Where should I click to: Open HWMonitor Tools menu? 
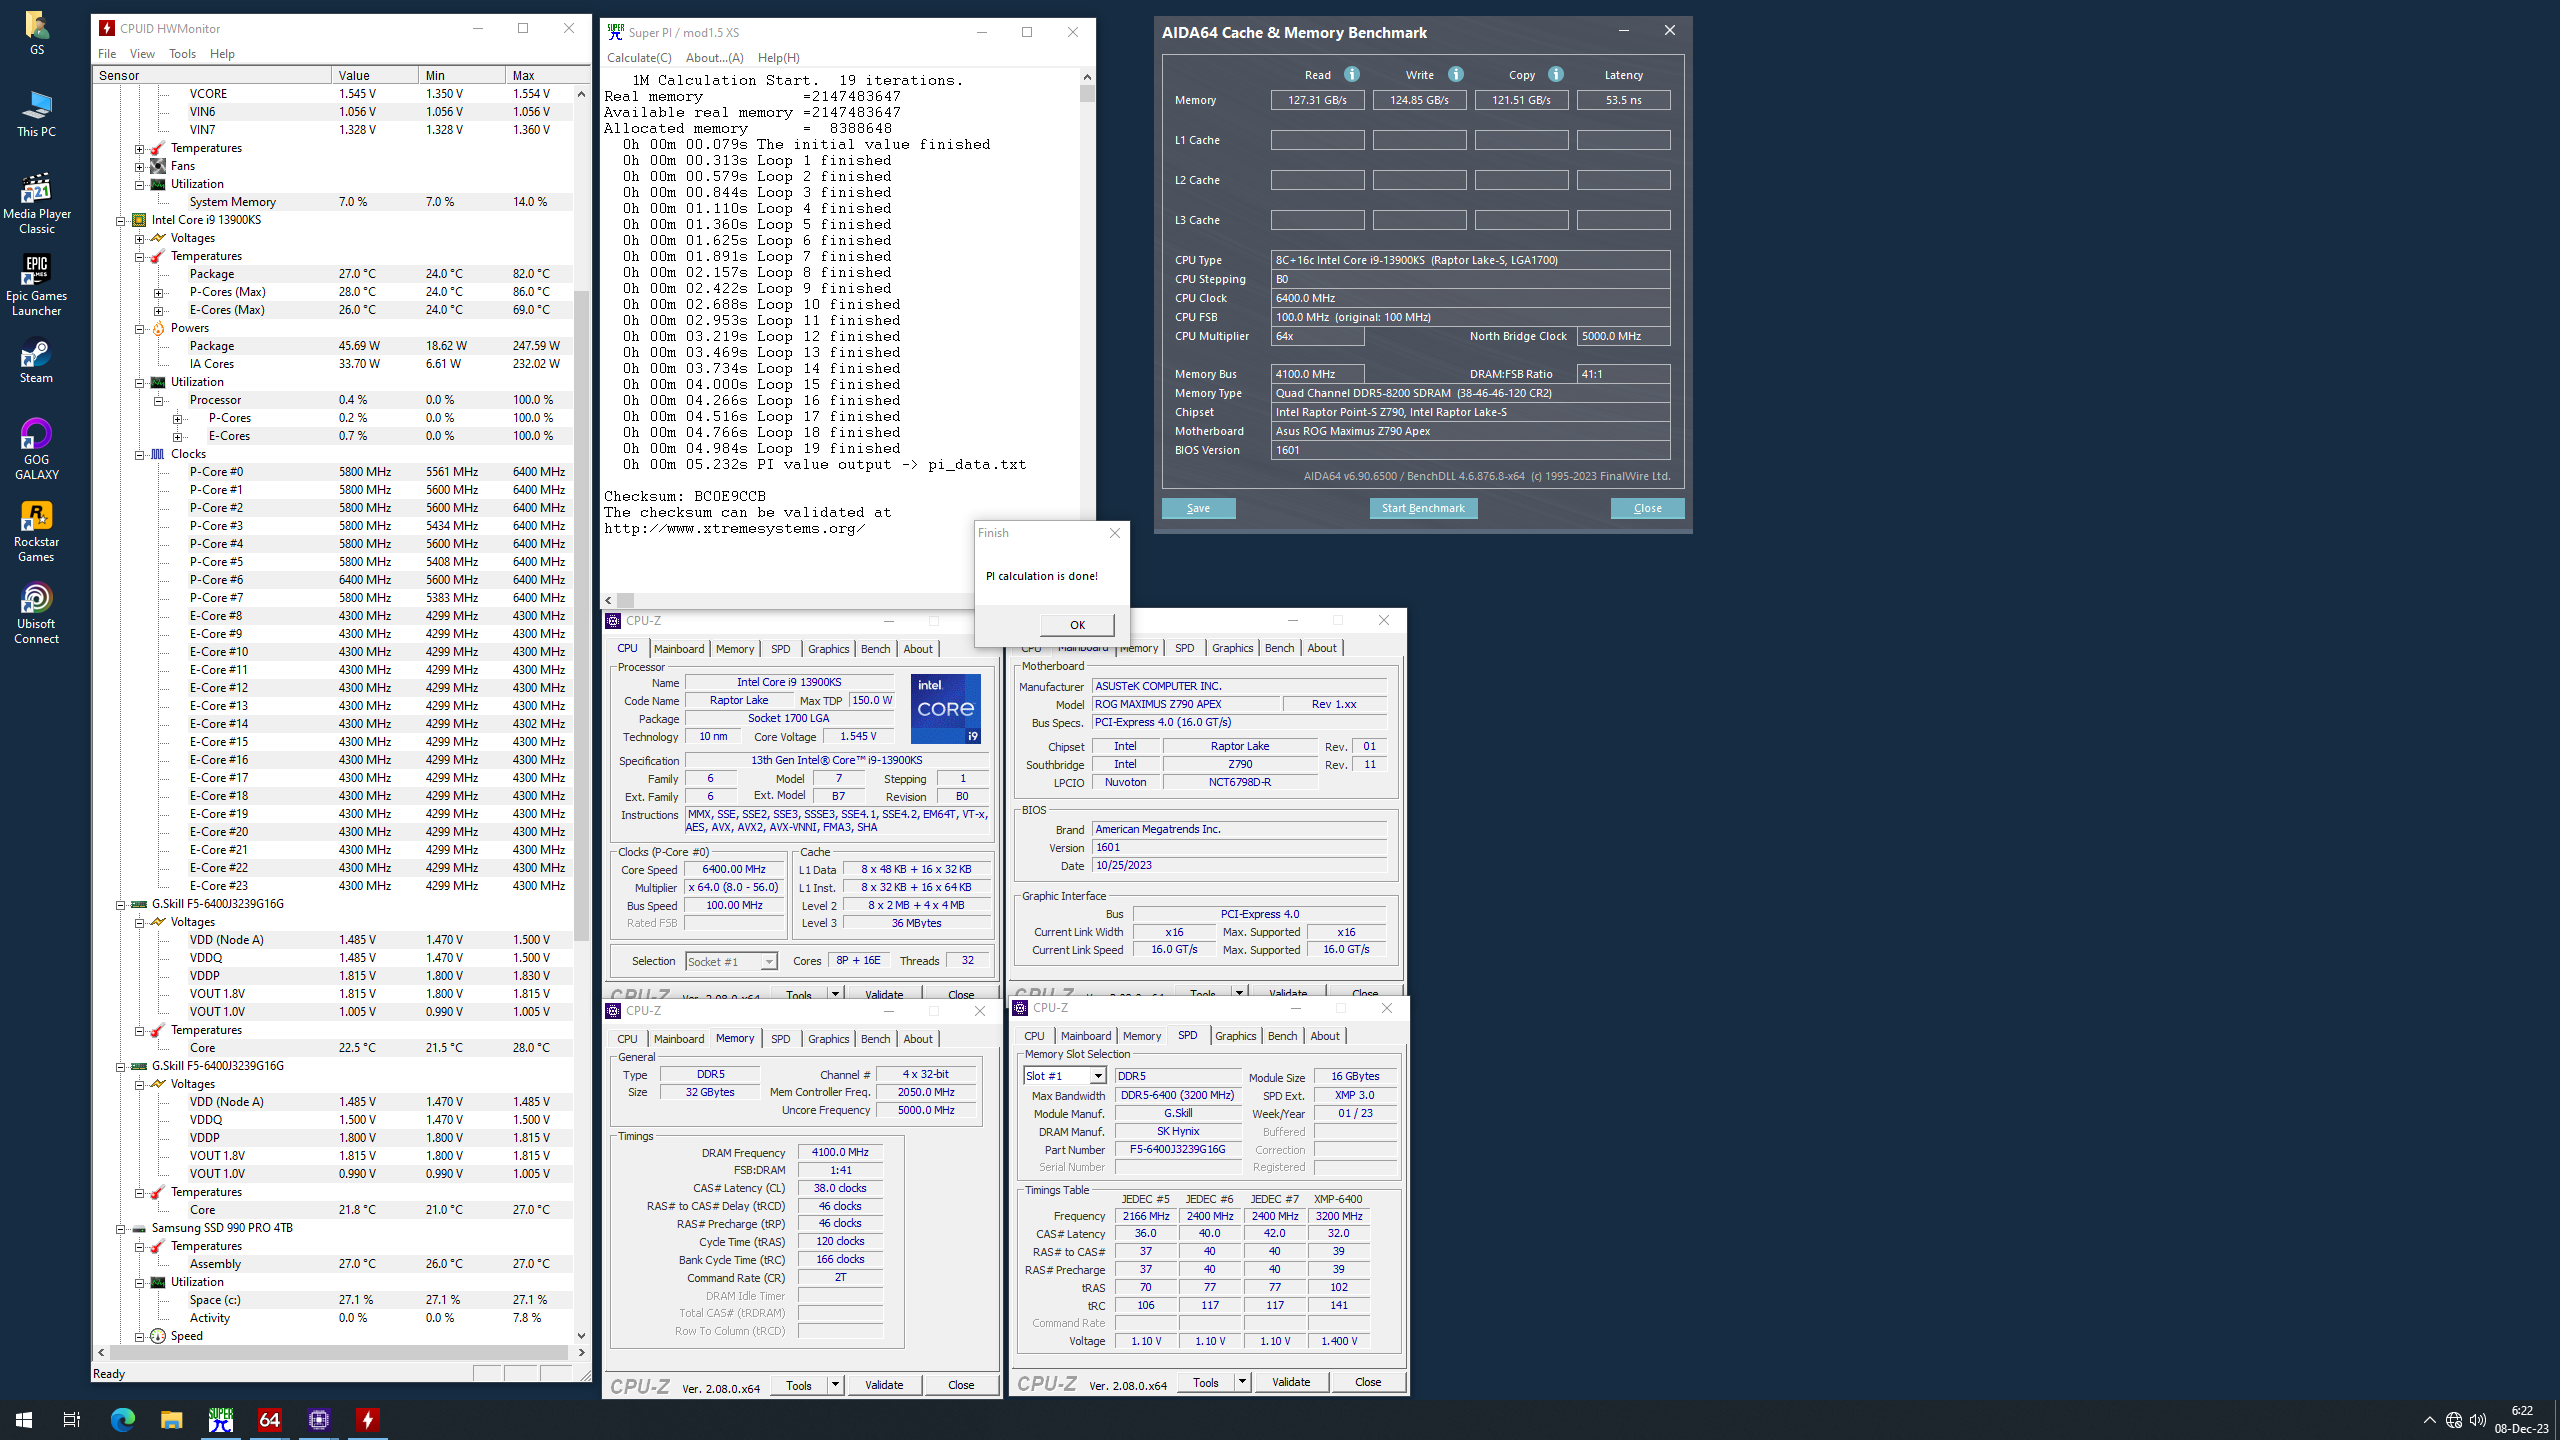182,54
